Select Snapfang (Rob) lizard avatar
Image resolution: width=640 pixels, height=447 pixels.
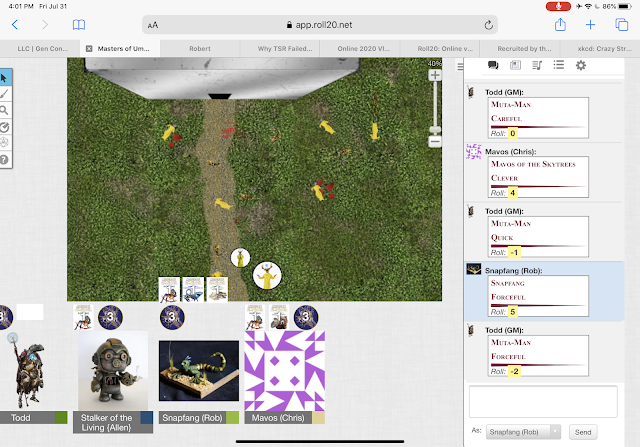point(199,371)
